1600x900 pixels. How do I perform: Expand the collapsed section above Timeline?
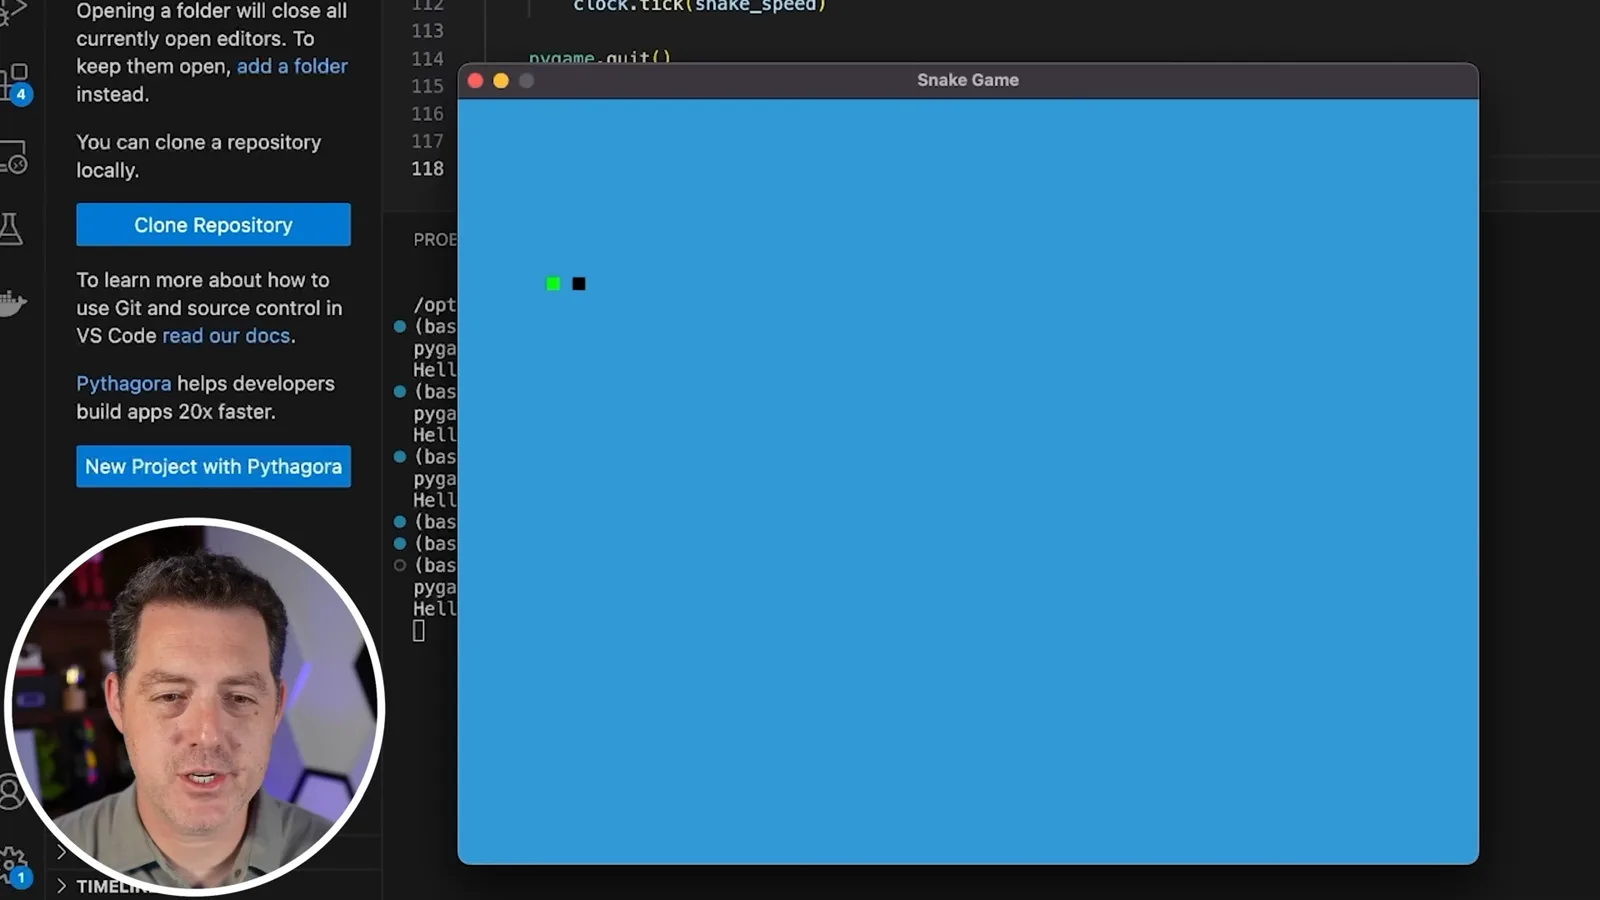(x=62, y=852)
